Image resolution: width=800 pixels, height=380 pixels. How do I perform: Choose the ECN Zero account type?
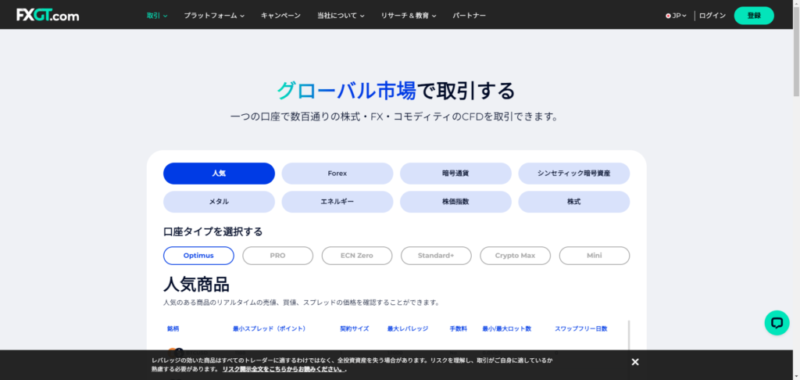coord(357,256)
